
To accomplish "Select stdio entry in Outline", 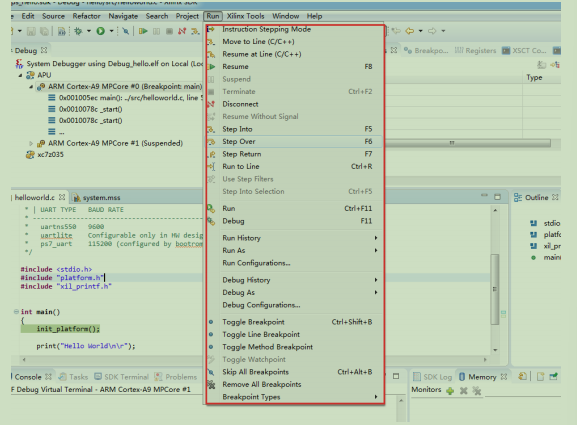I will [x=552, y=223].
